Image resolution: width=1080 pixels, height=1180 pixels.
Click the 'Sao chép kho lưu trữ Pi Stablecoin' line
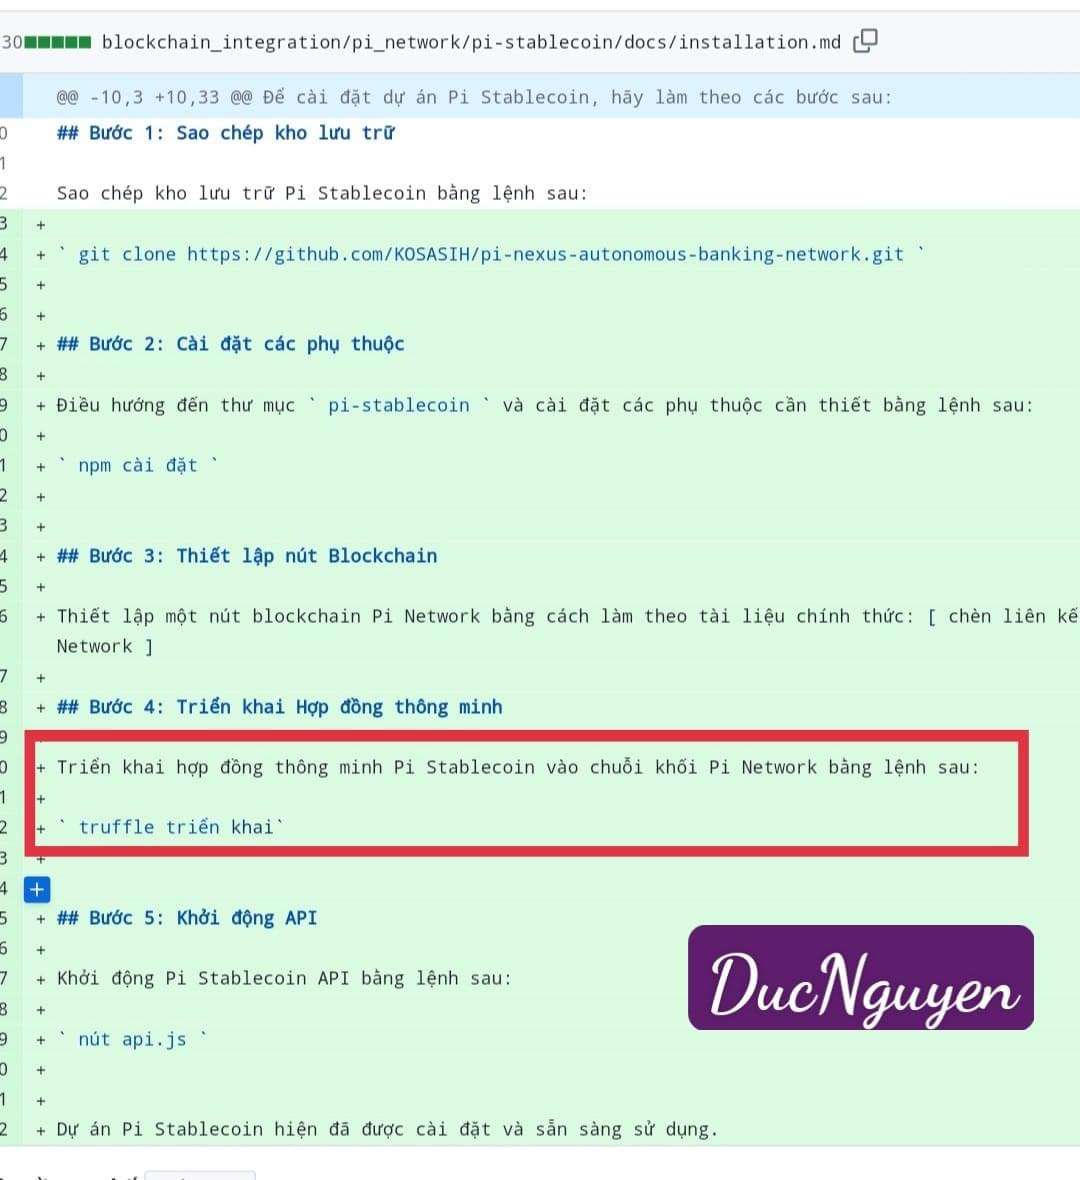(x=322, y=193)
